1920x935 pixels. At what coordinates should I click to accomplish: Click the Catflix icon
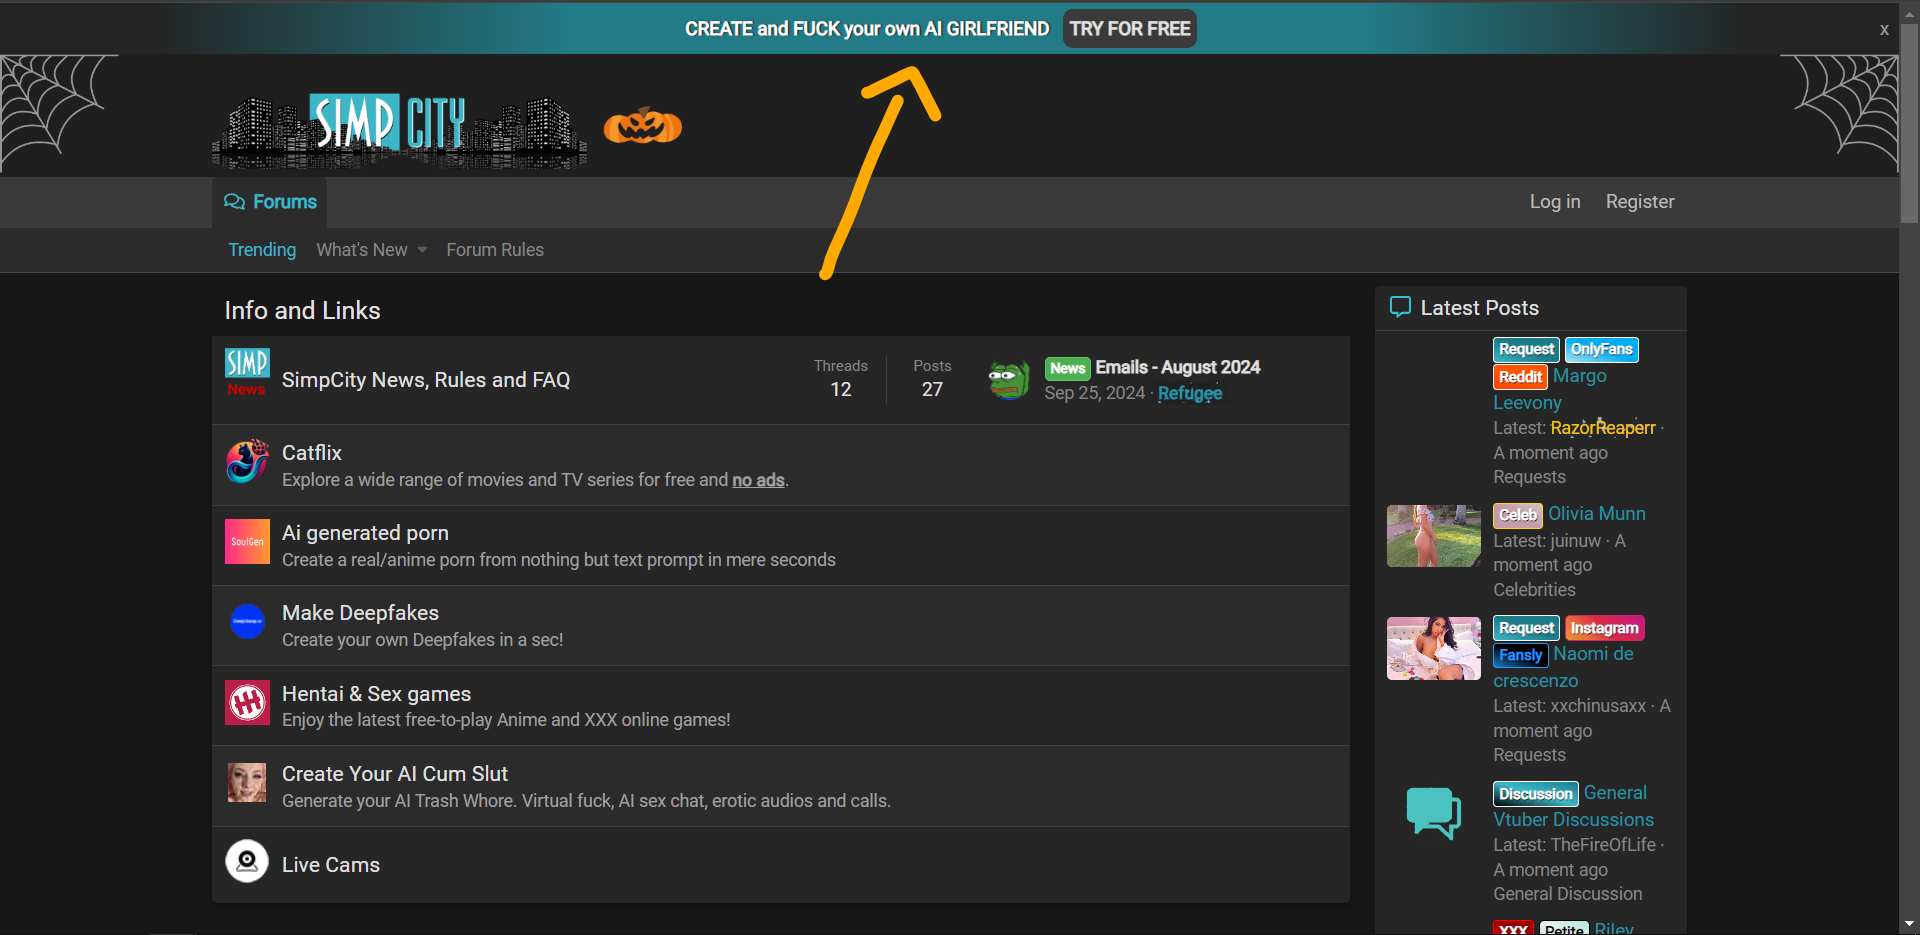point(247,461)
